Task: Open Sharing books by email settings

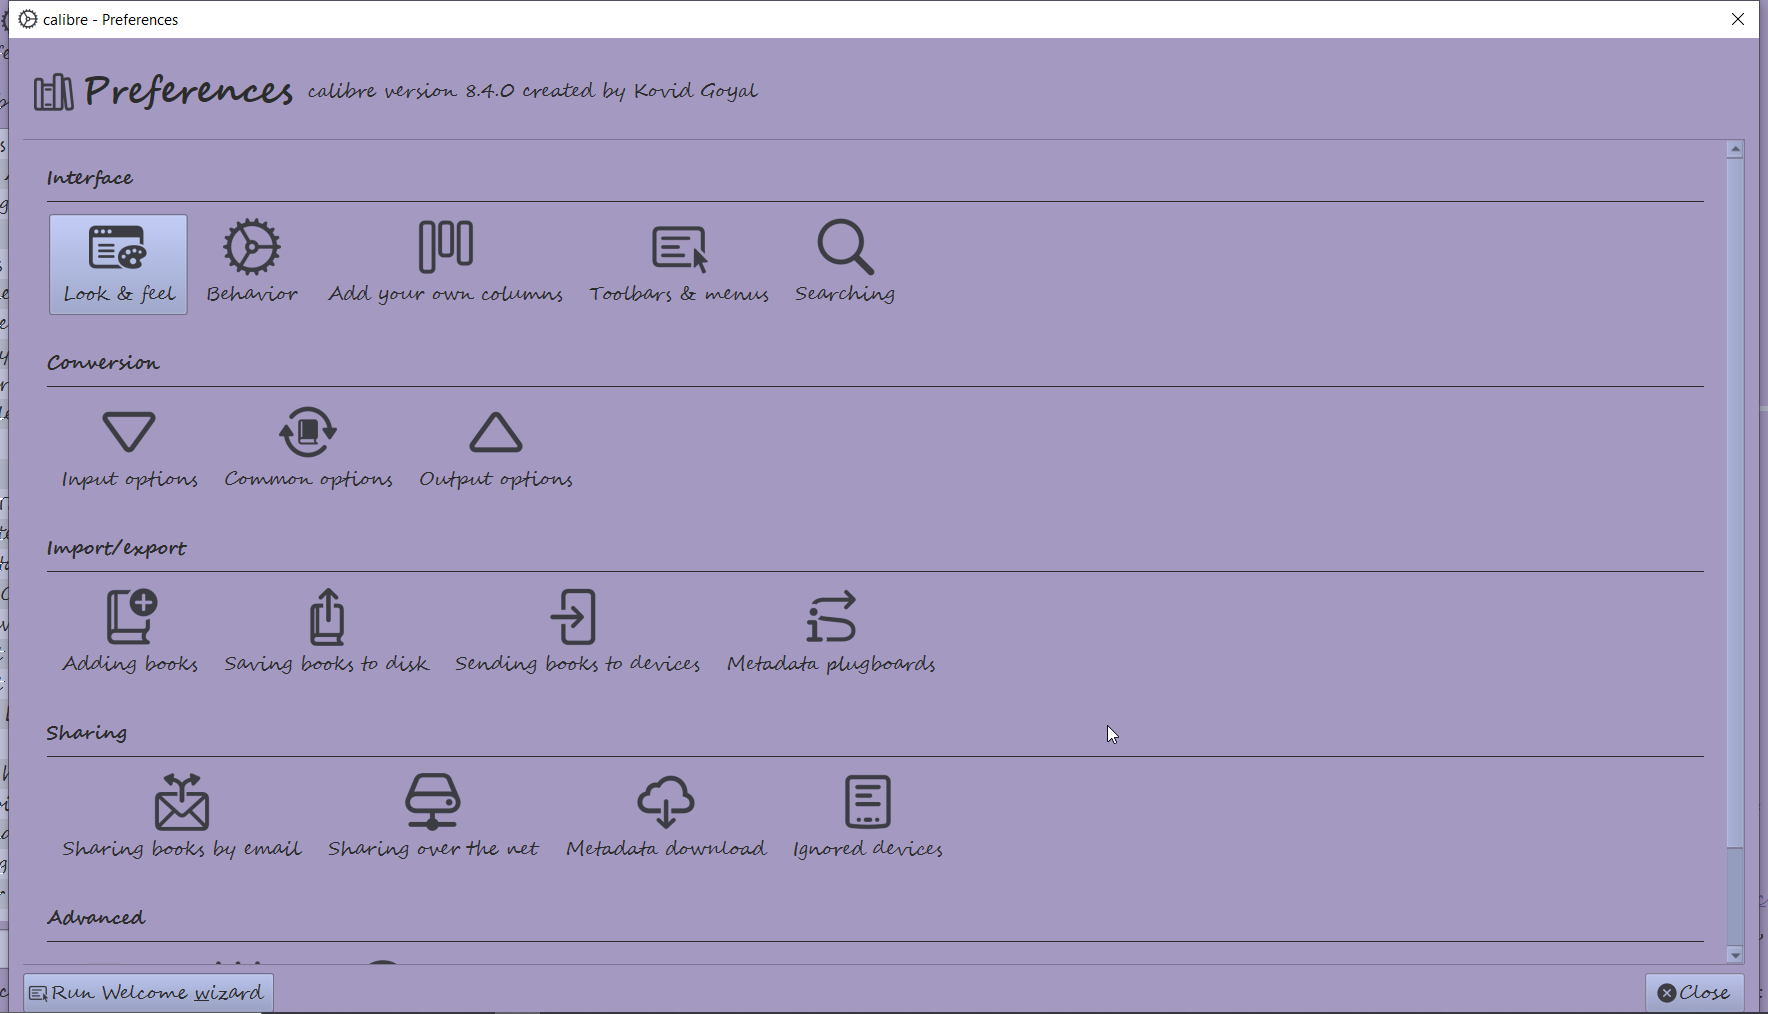Action: (182, 818)
